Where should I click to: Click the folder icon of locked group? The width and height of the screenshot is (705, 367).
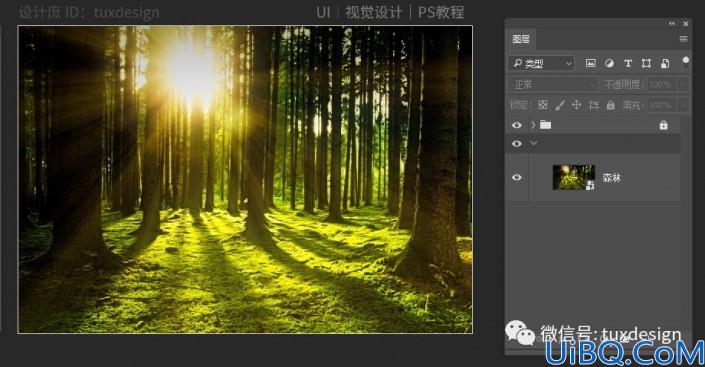[x=545, y=125]
